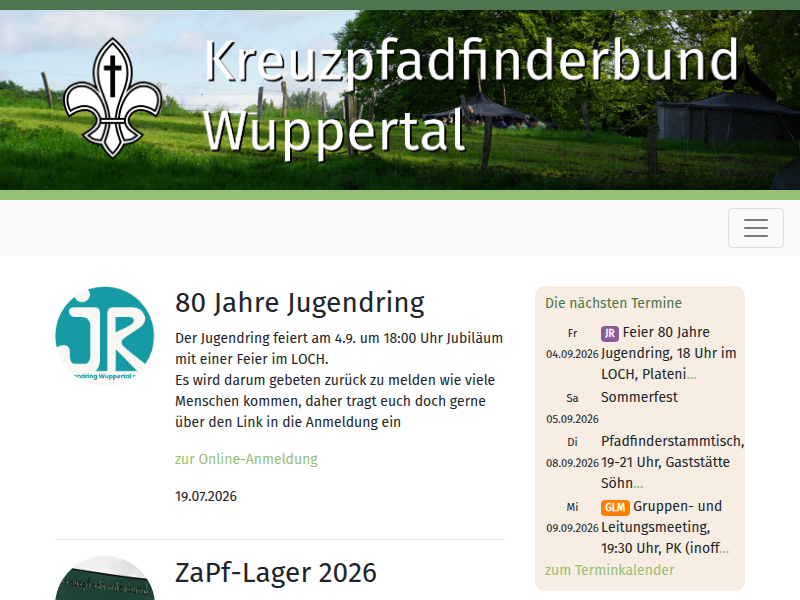The image size is (800, 600).
Task: Click the scout lily cross logo
Action: pyautogui.click(x=113, y=98)
